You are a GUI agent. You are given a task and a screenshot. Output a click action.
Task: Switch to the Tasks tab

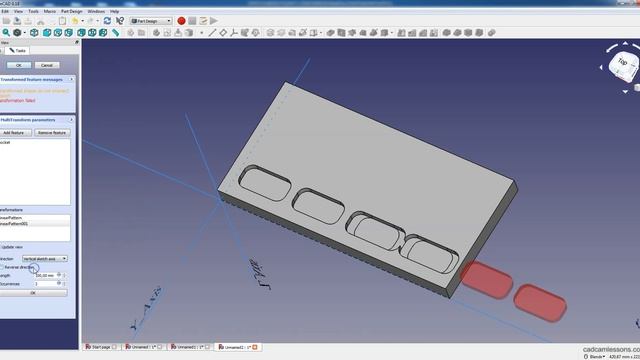click(17, 51)
